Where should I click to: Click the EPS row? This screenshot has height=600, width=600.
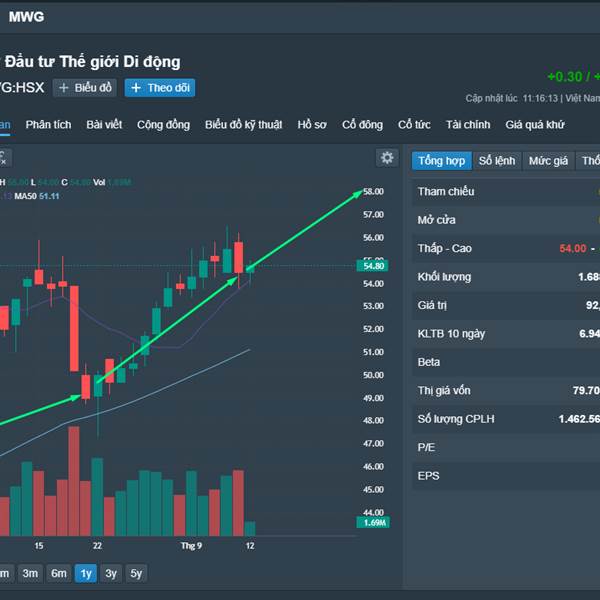[x=506, y=476]
